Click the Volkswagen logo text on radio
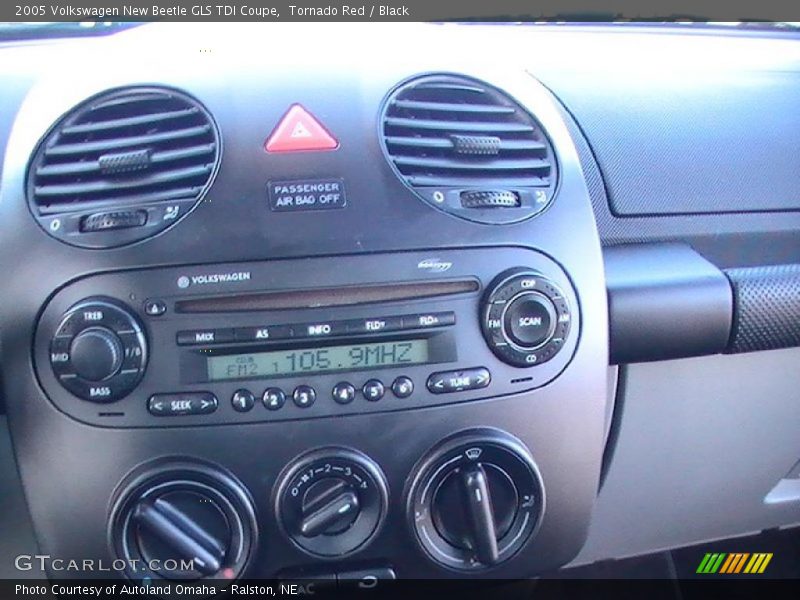This screenshot has width=800, height=600. point(214,279)
